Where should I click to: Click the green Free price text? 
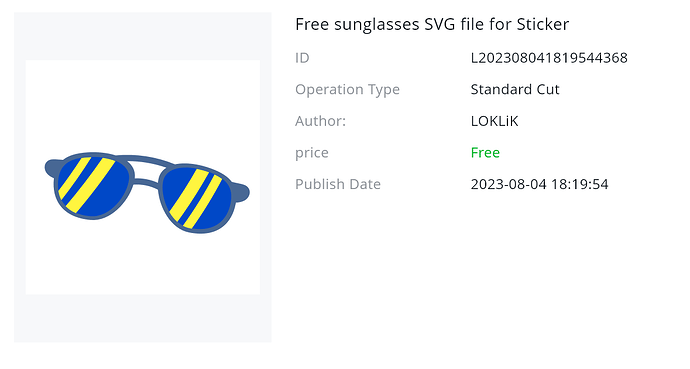click(485, 153)
